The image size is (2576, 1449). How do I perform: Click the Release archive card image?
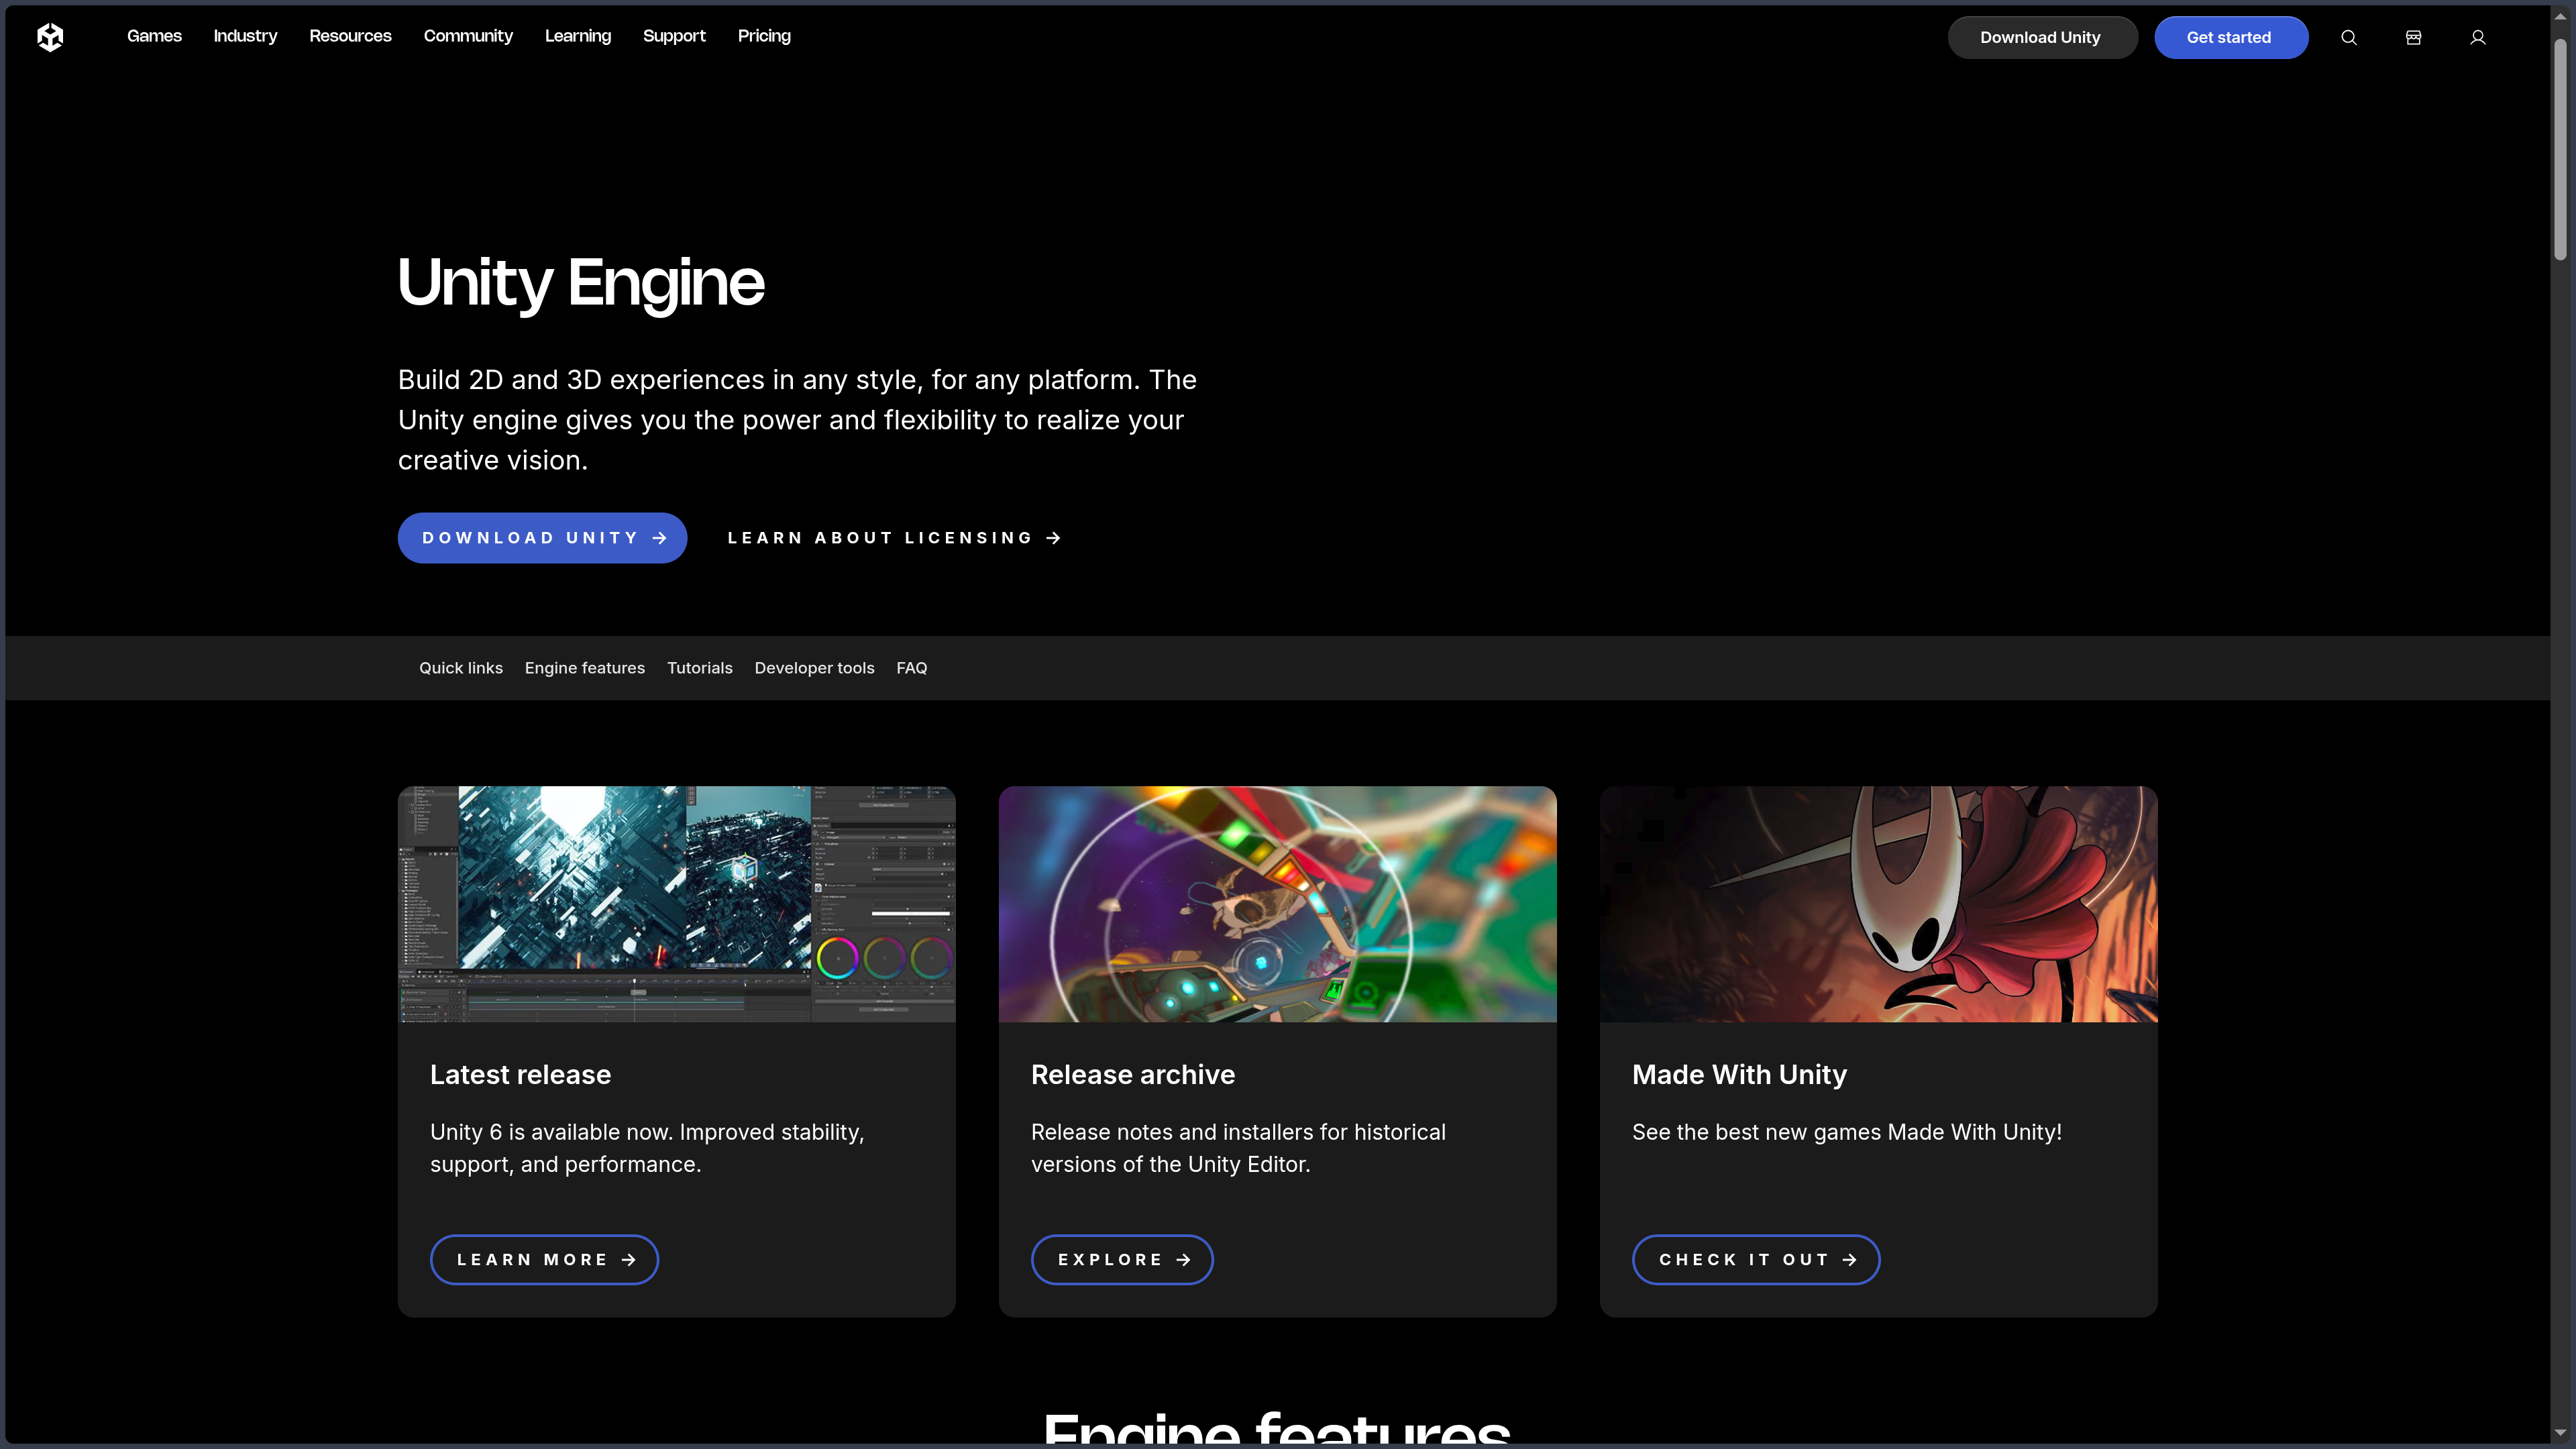pos(1277,904)
